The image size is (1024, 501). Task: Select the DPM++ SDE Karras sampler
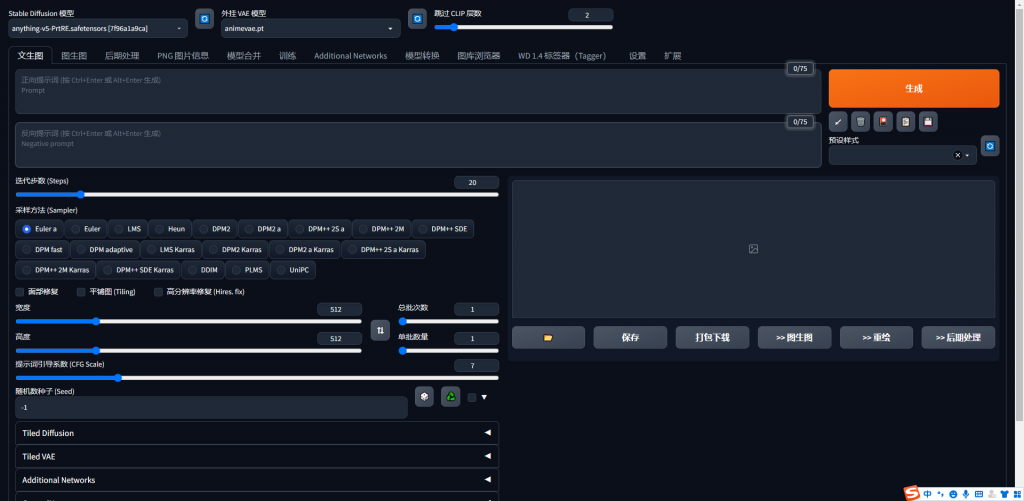(138, 270)
